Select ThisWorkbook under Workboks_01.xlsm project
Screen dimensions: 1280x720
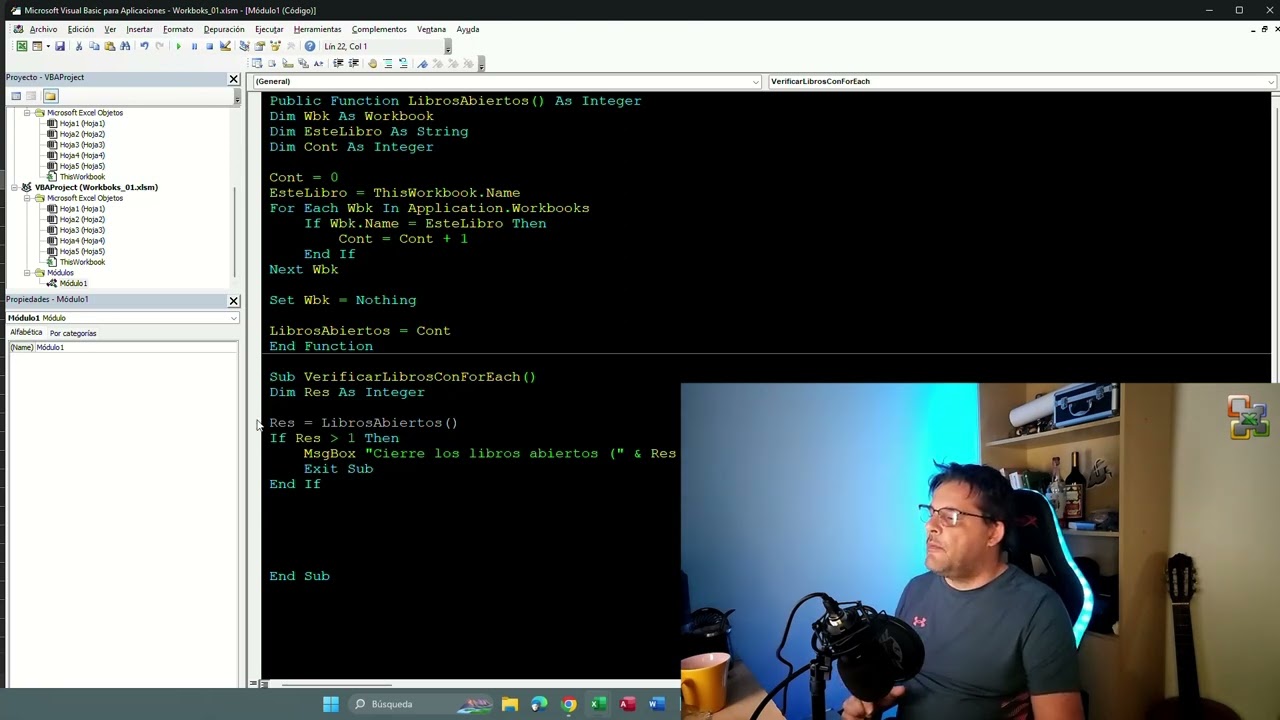pyautogui.click(x=82, y=262)
